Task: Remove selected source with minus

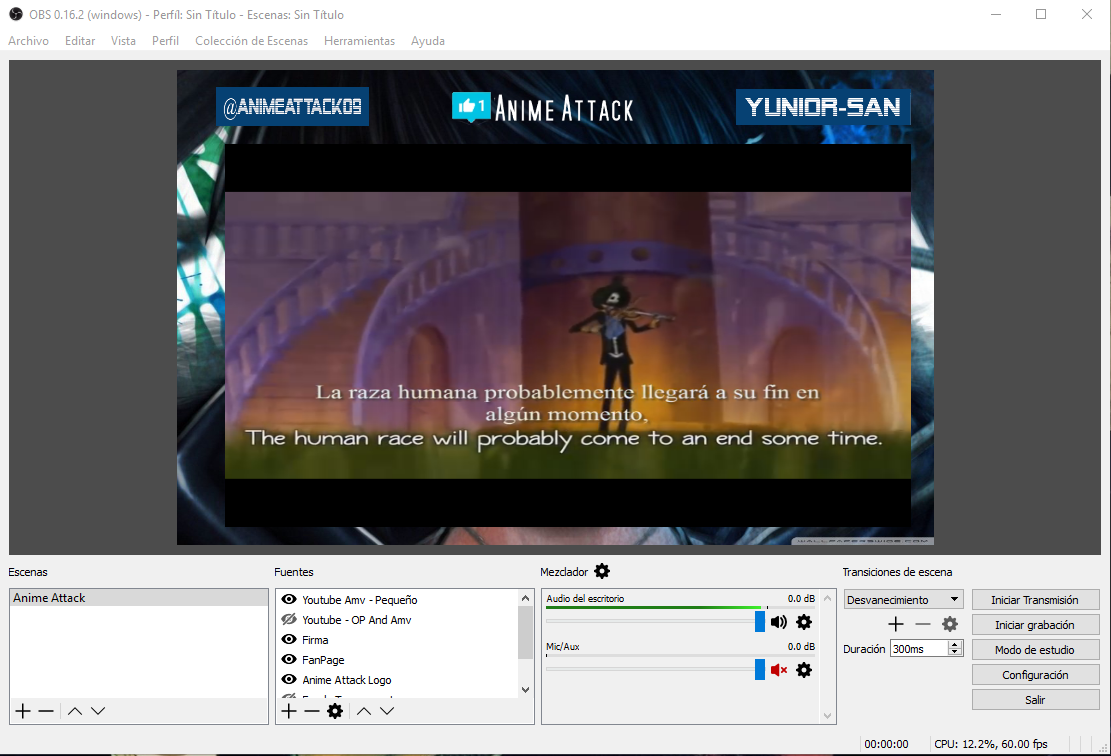Action: [312, 711]
